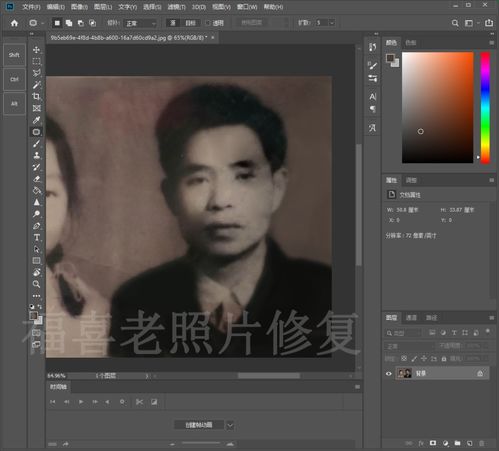Open the 创建帧动画 type dropdown arrow
The width and height of the screenshot is (499, 451).
230,425
